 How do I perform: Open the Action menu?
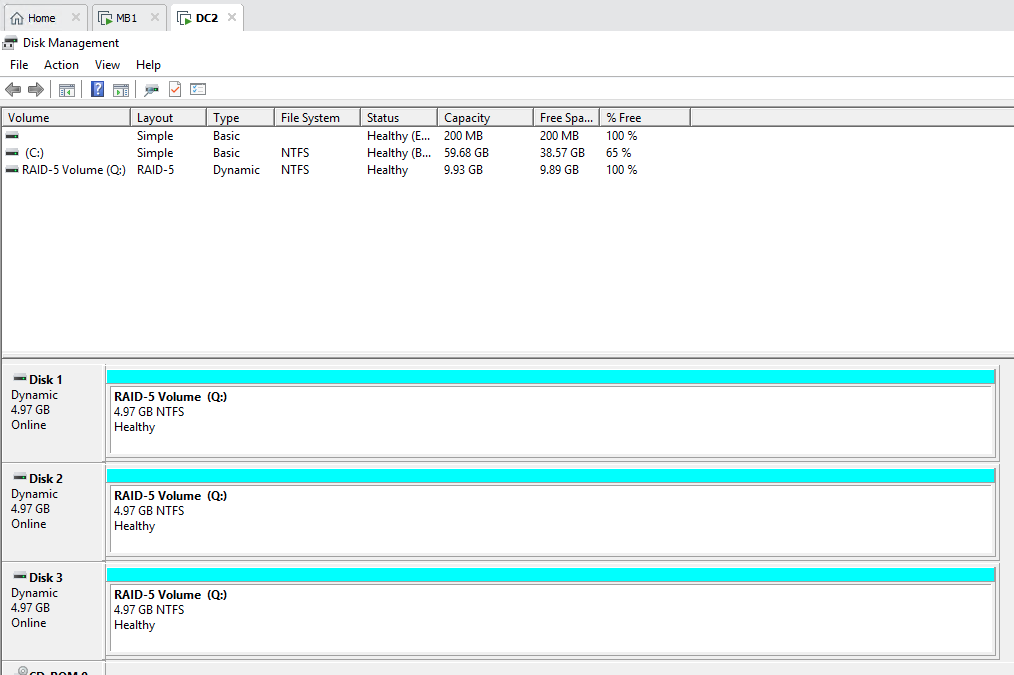[61, 65]
